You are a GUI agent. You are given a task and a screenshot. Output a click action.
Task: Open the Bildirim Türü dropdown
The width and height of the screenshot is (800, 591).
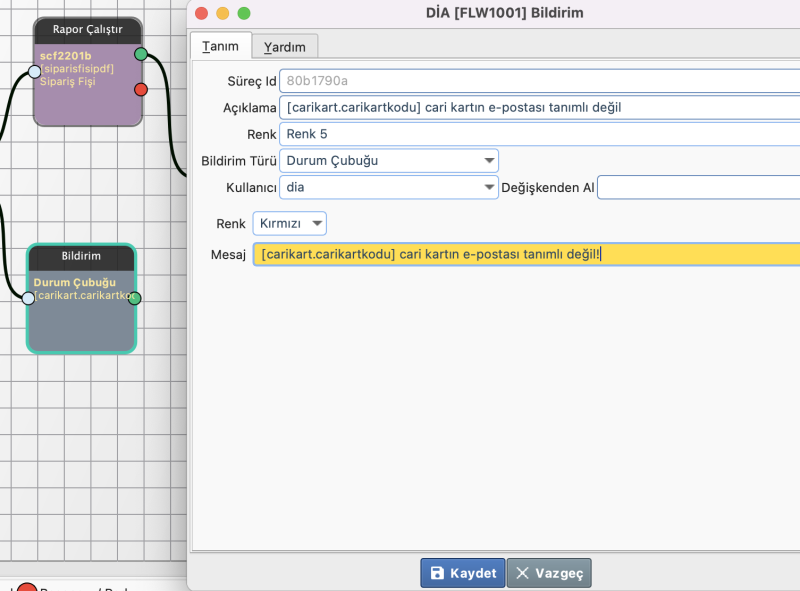coord(389,160)
